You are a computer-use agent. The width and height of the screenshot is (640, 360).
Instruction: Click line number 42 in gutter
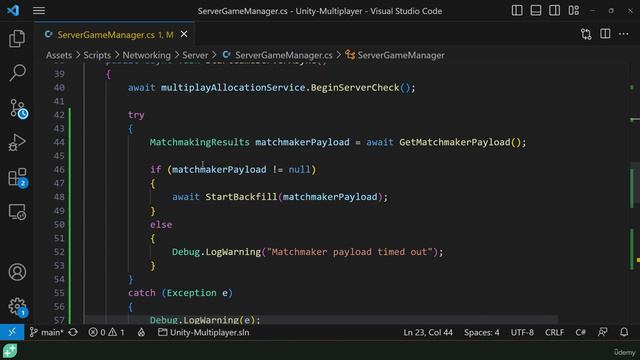click(x=59, y=115)
